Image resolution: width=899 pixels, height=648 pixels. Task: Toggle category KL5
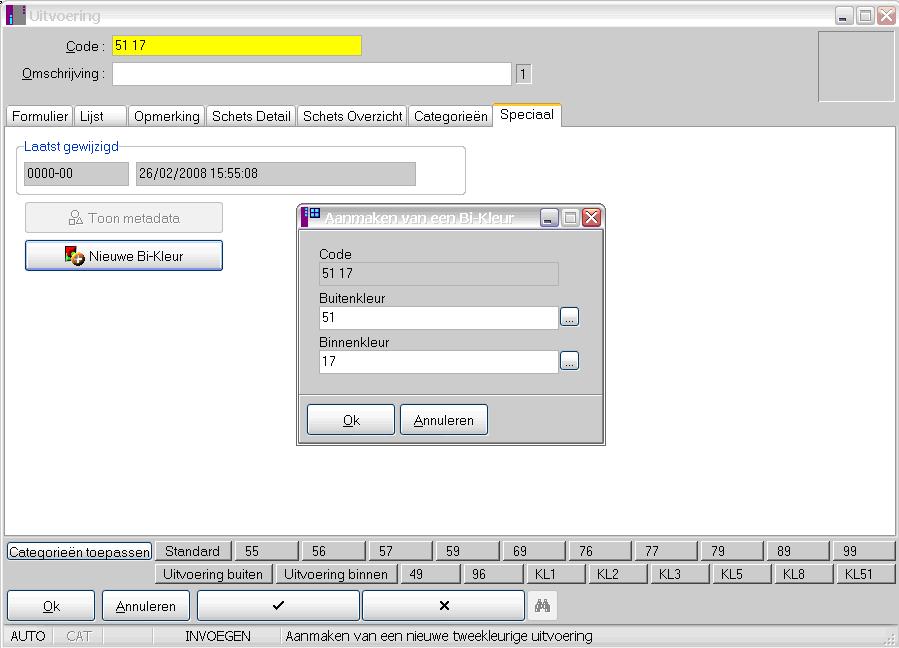click(742, 574)
